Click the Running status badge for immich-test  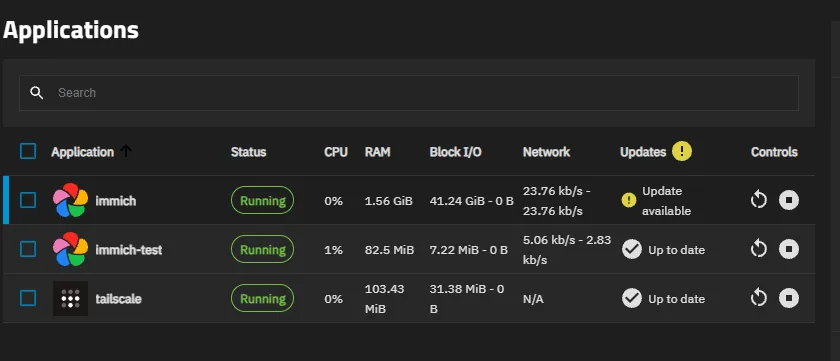[x=262, y=249]
